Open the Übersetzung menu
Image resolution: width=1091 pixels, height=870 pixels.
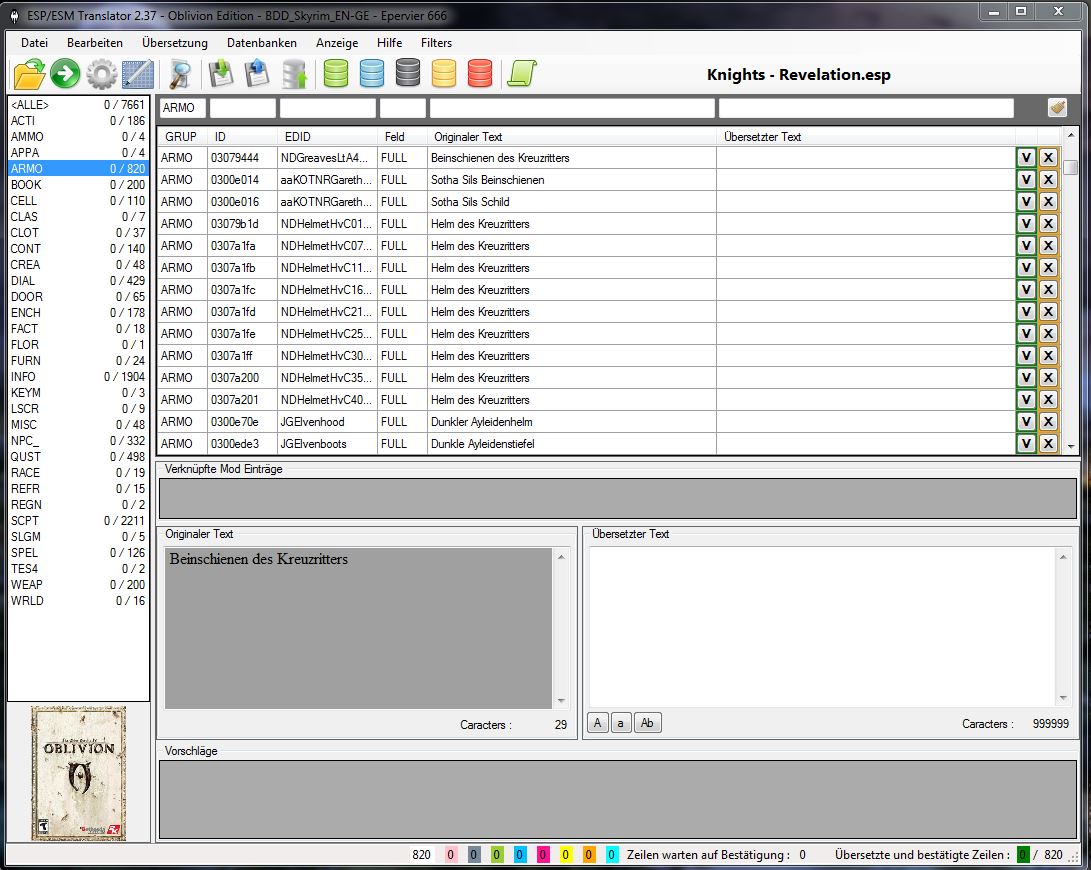pyautogui.click(x=175, y=43)
